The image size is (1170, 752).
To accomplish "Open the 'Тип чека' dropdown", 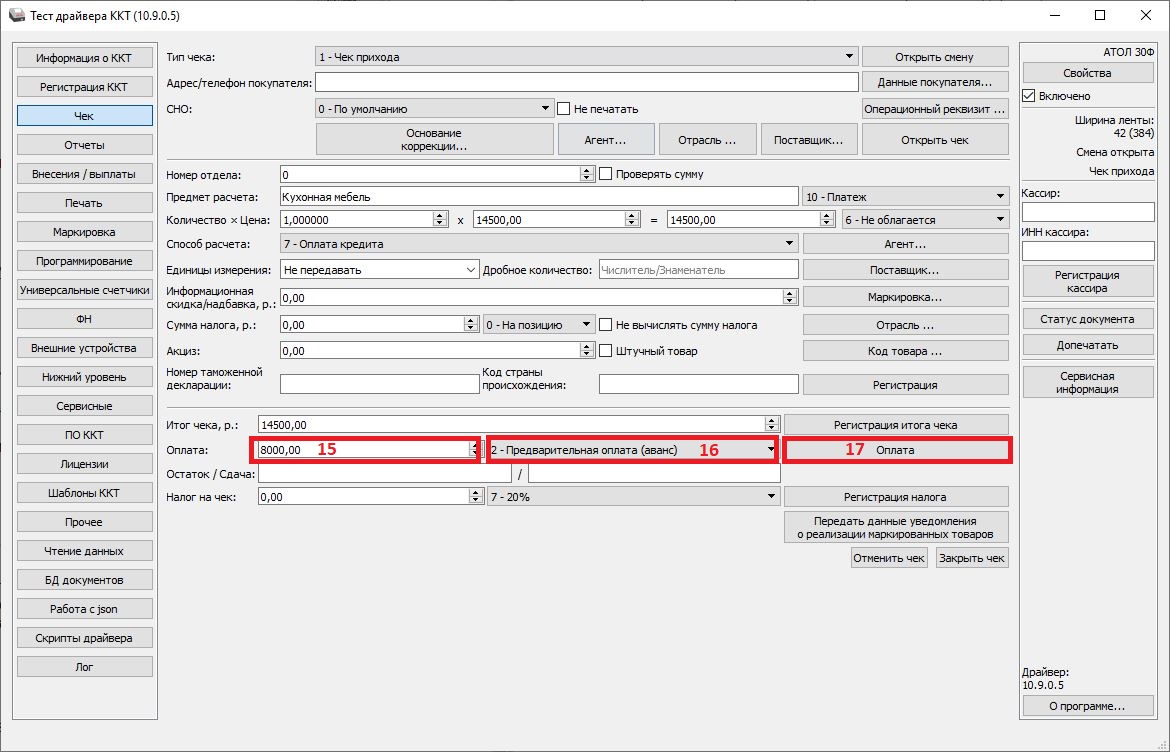I will click(x=848, y=57).
